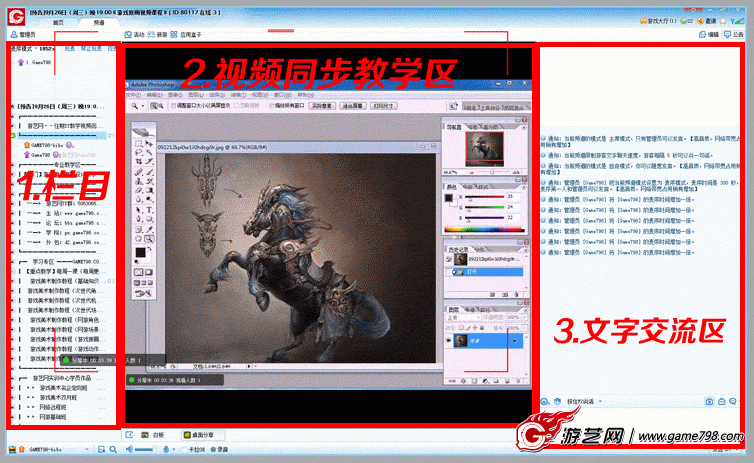This screenshot has width=754, height=463.
Task: Click the foreground color swatch in toolbox
Action: pos(140,253)
